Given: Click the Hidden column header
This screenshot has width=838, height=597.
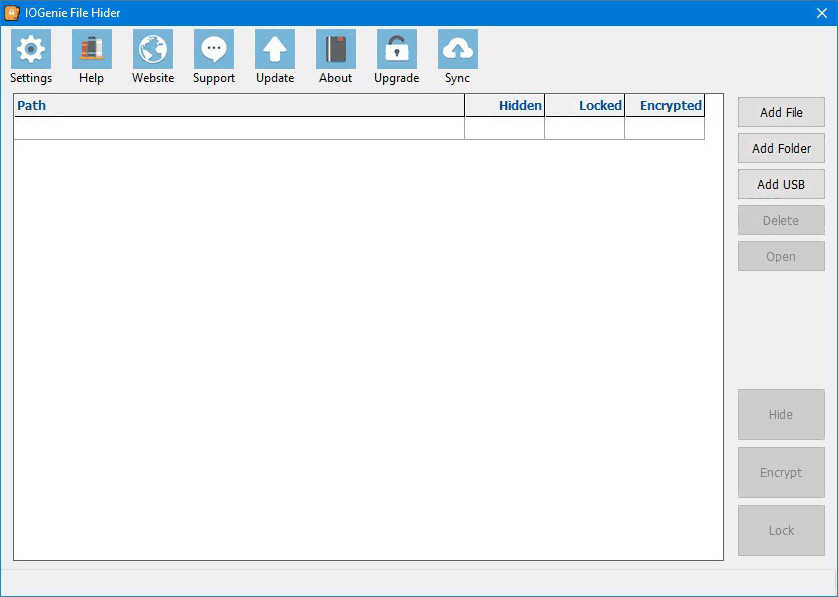Looking at the screenshot, I should click(x=505, y=105).
